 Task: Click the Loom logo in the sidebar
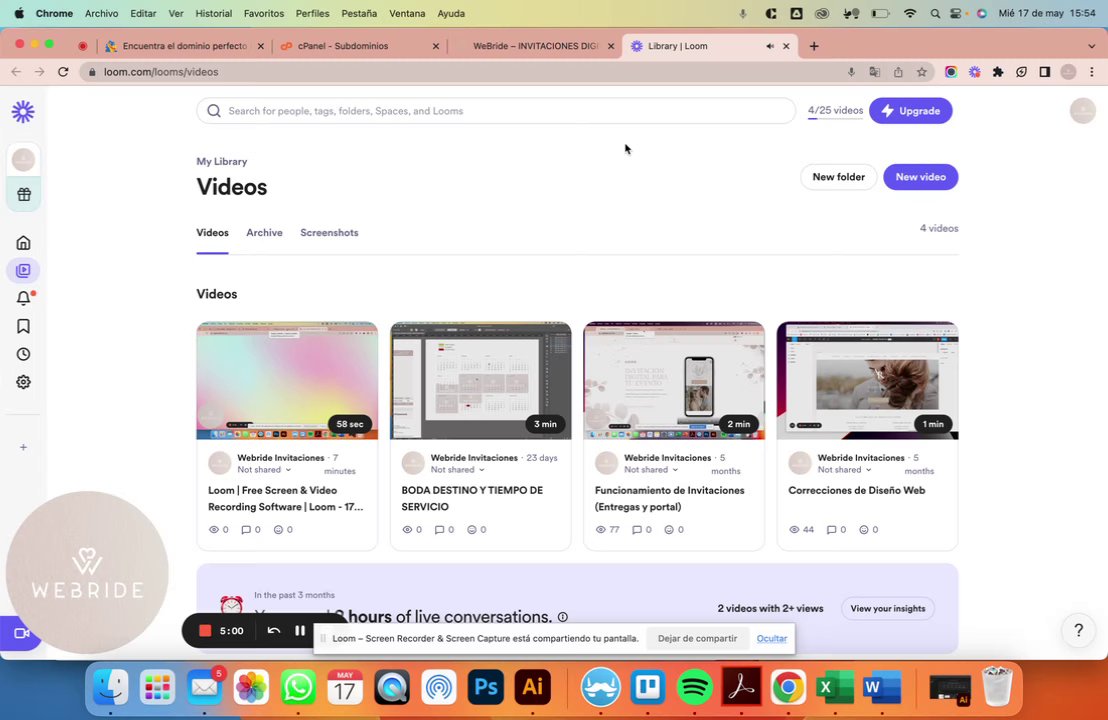pos(23,112)
